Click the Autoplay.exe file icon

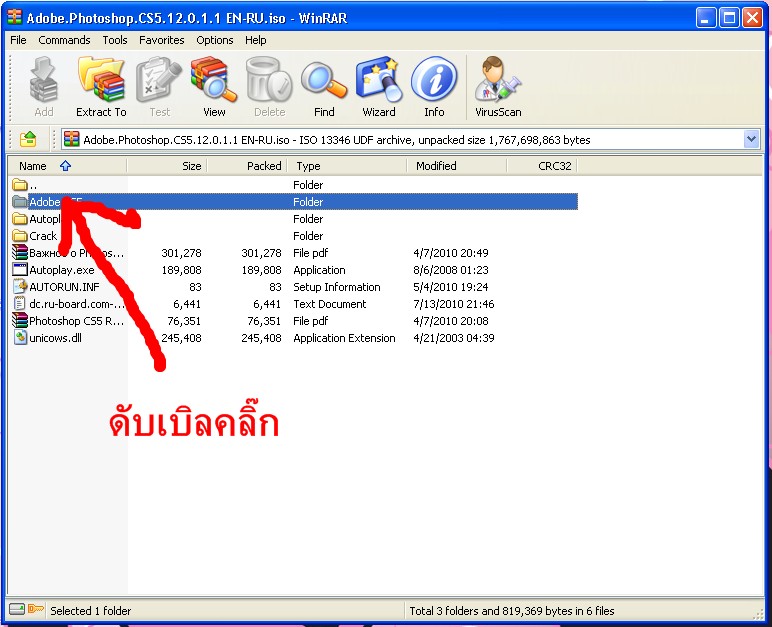(x=20, y=269)
